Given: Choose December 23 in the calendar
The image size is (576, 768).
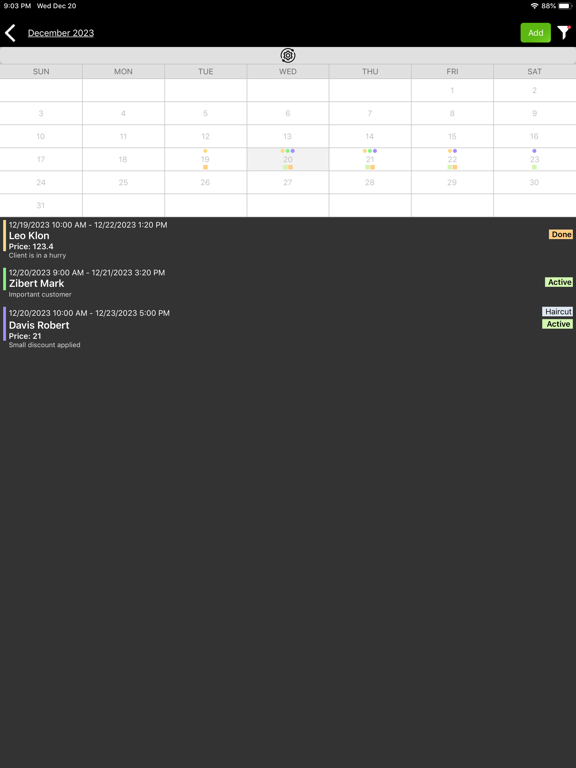Looking at the screenshot, I should pos(534,159).
